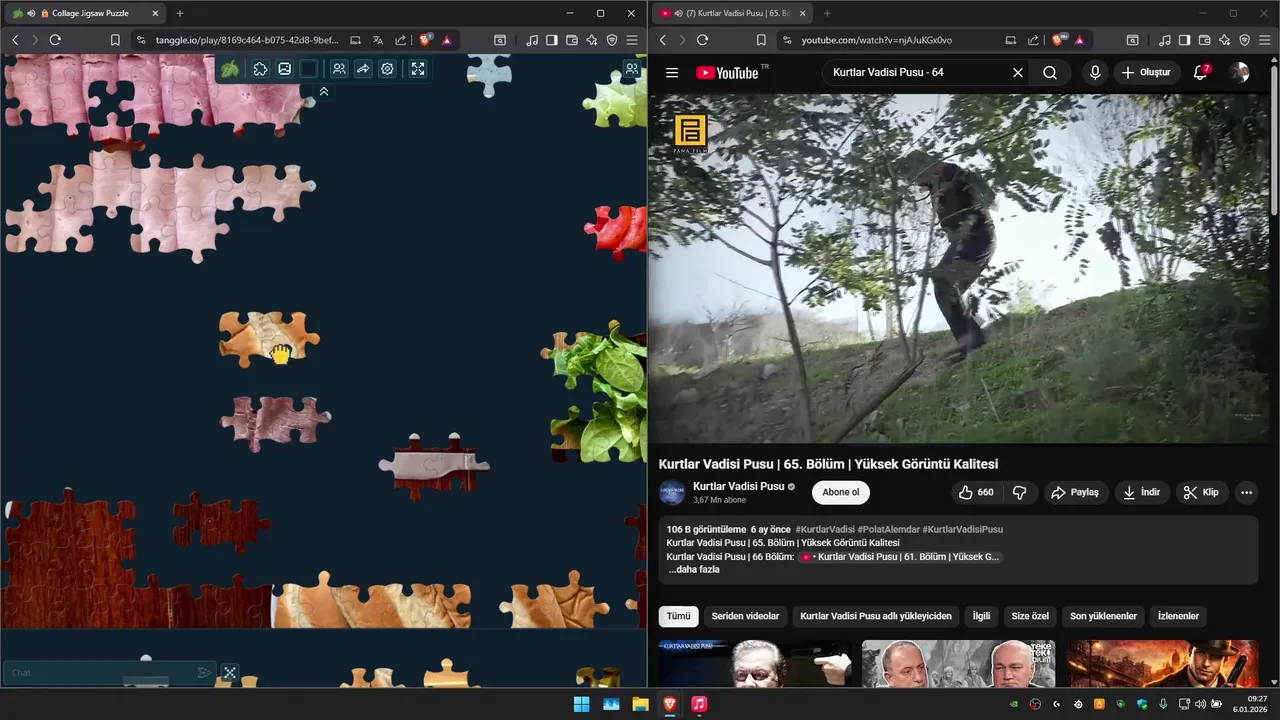Open the Oluştur create button

click(x=1146, y=72)
